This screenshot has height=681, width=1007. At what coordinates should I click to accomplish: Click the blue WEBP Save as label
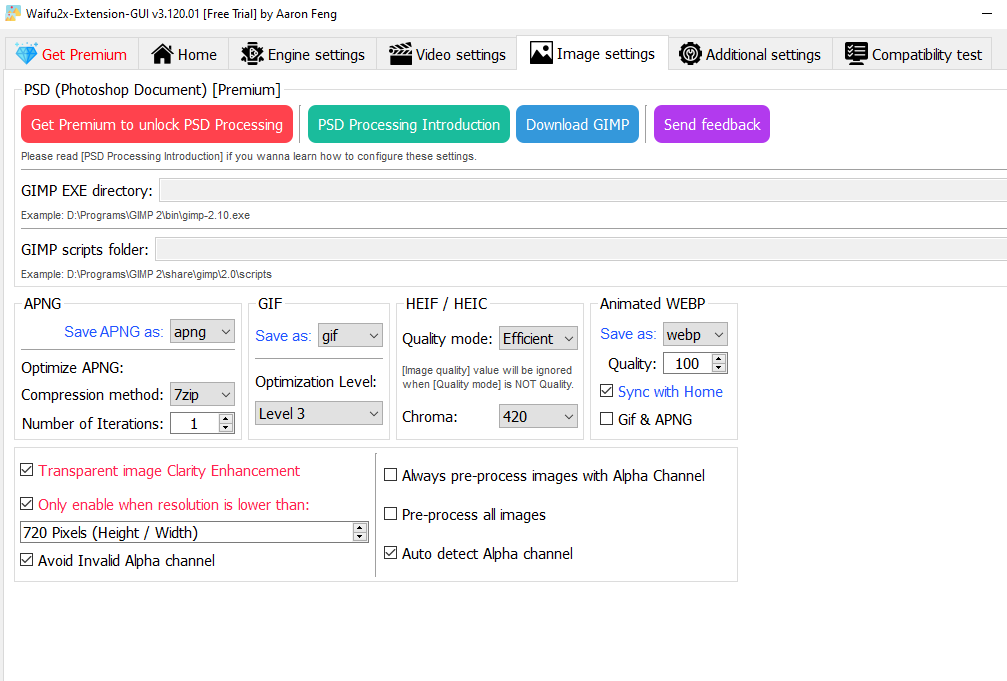tap(628, 334)
